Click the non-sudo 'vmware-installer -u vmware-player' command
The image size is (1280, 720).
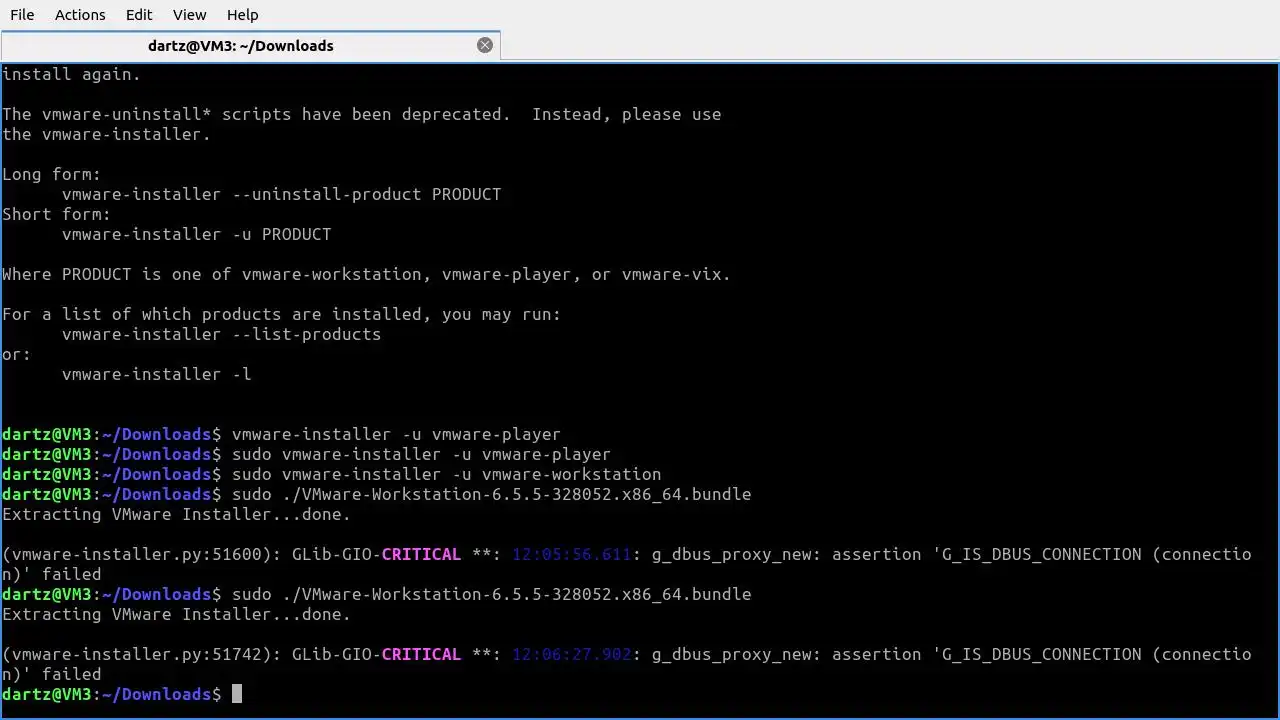click(396, 434)
